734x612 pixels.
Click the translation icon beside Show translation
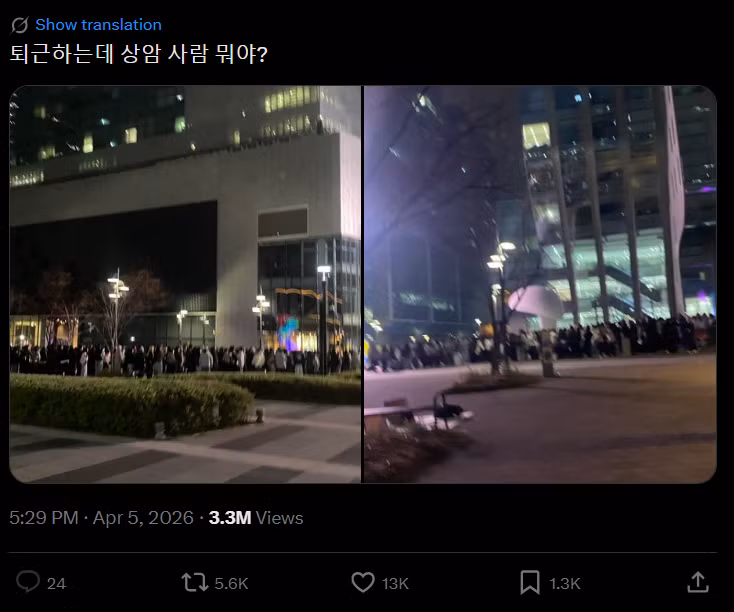(20, 25)
